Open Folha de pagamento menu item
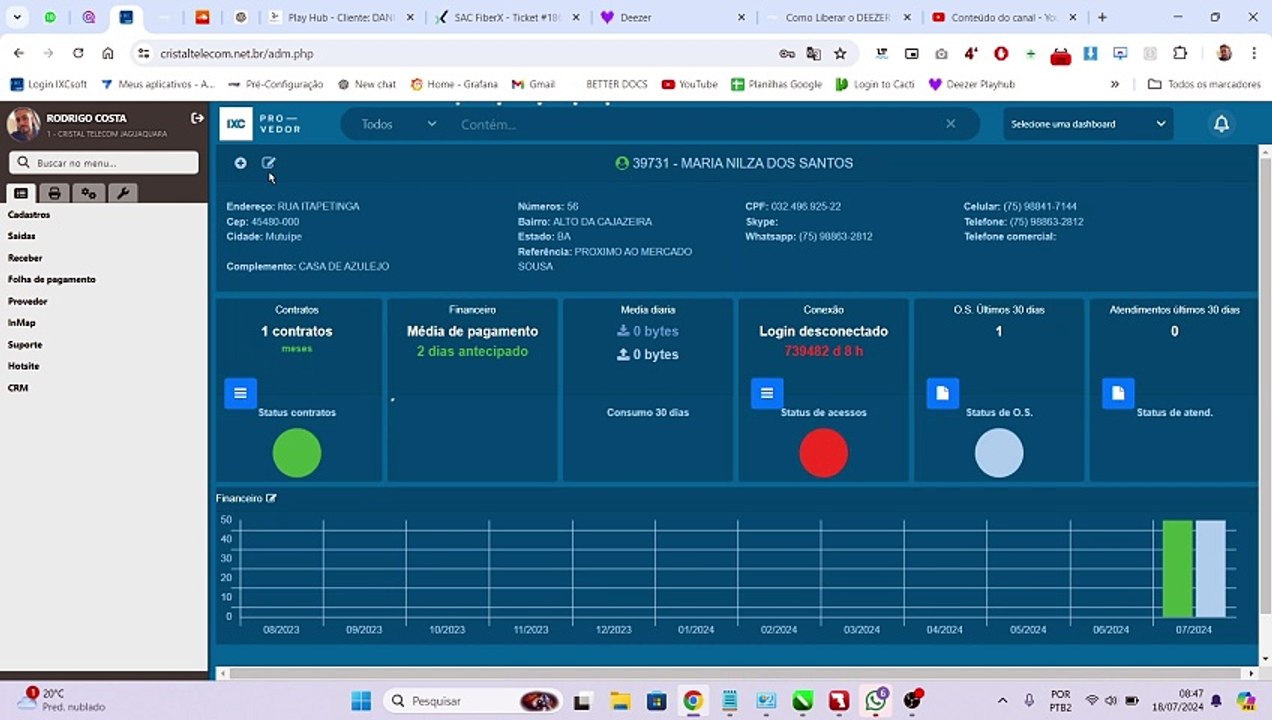Viewport: 1272px width, 720px height. (52, 280)
